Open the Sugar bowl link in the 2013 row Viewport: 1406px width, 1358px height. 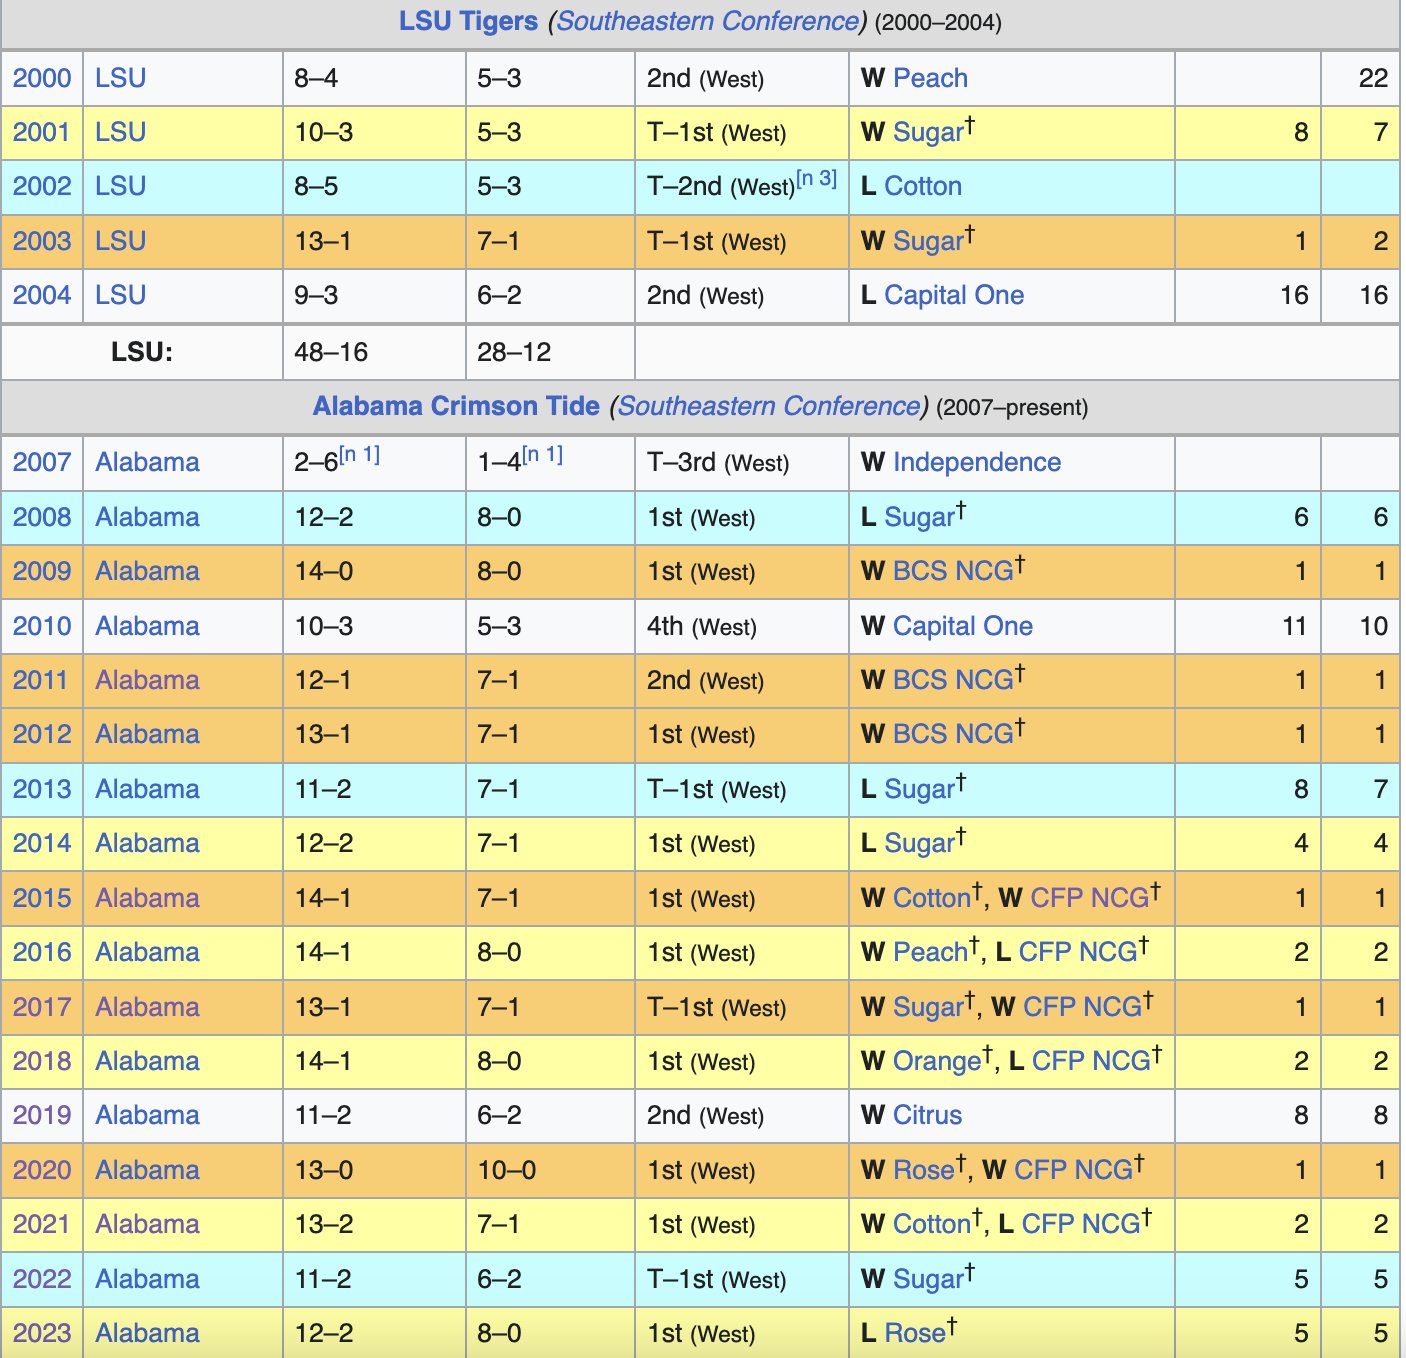(x=919, y=789)
